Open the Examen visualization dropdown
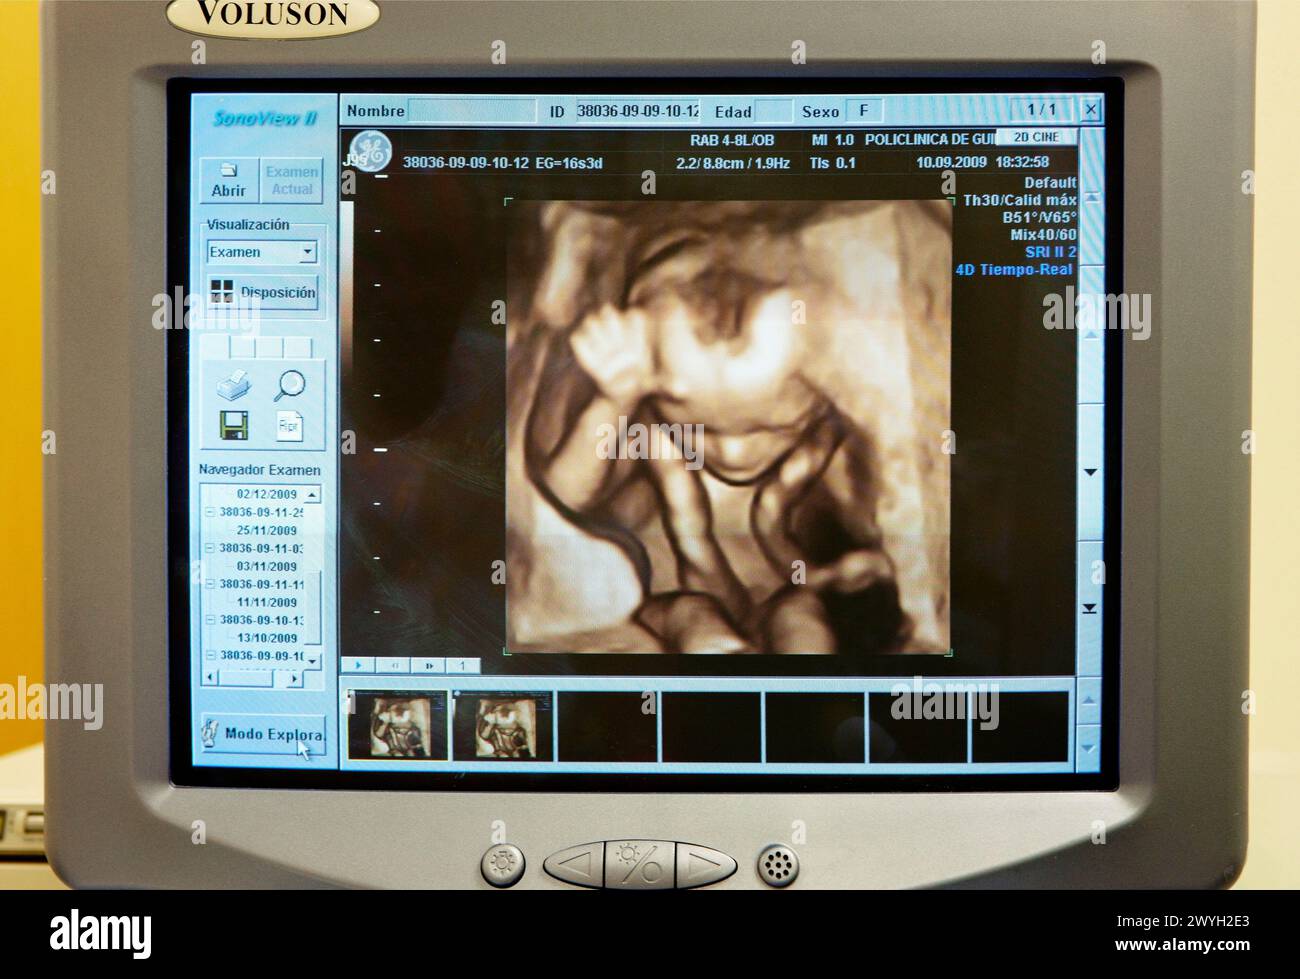The height and width of the screenshot is (979, 1300). pos(262,252)
